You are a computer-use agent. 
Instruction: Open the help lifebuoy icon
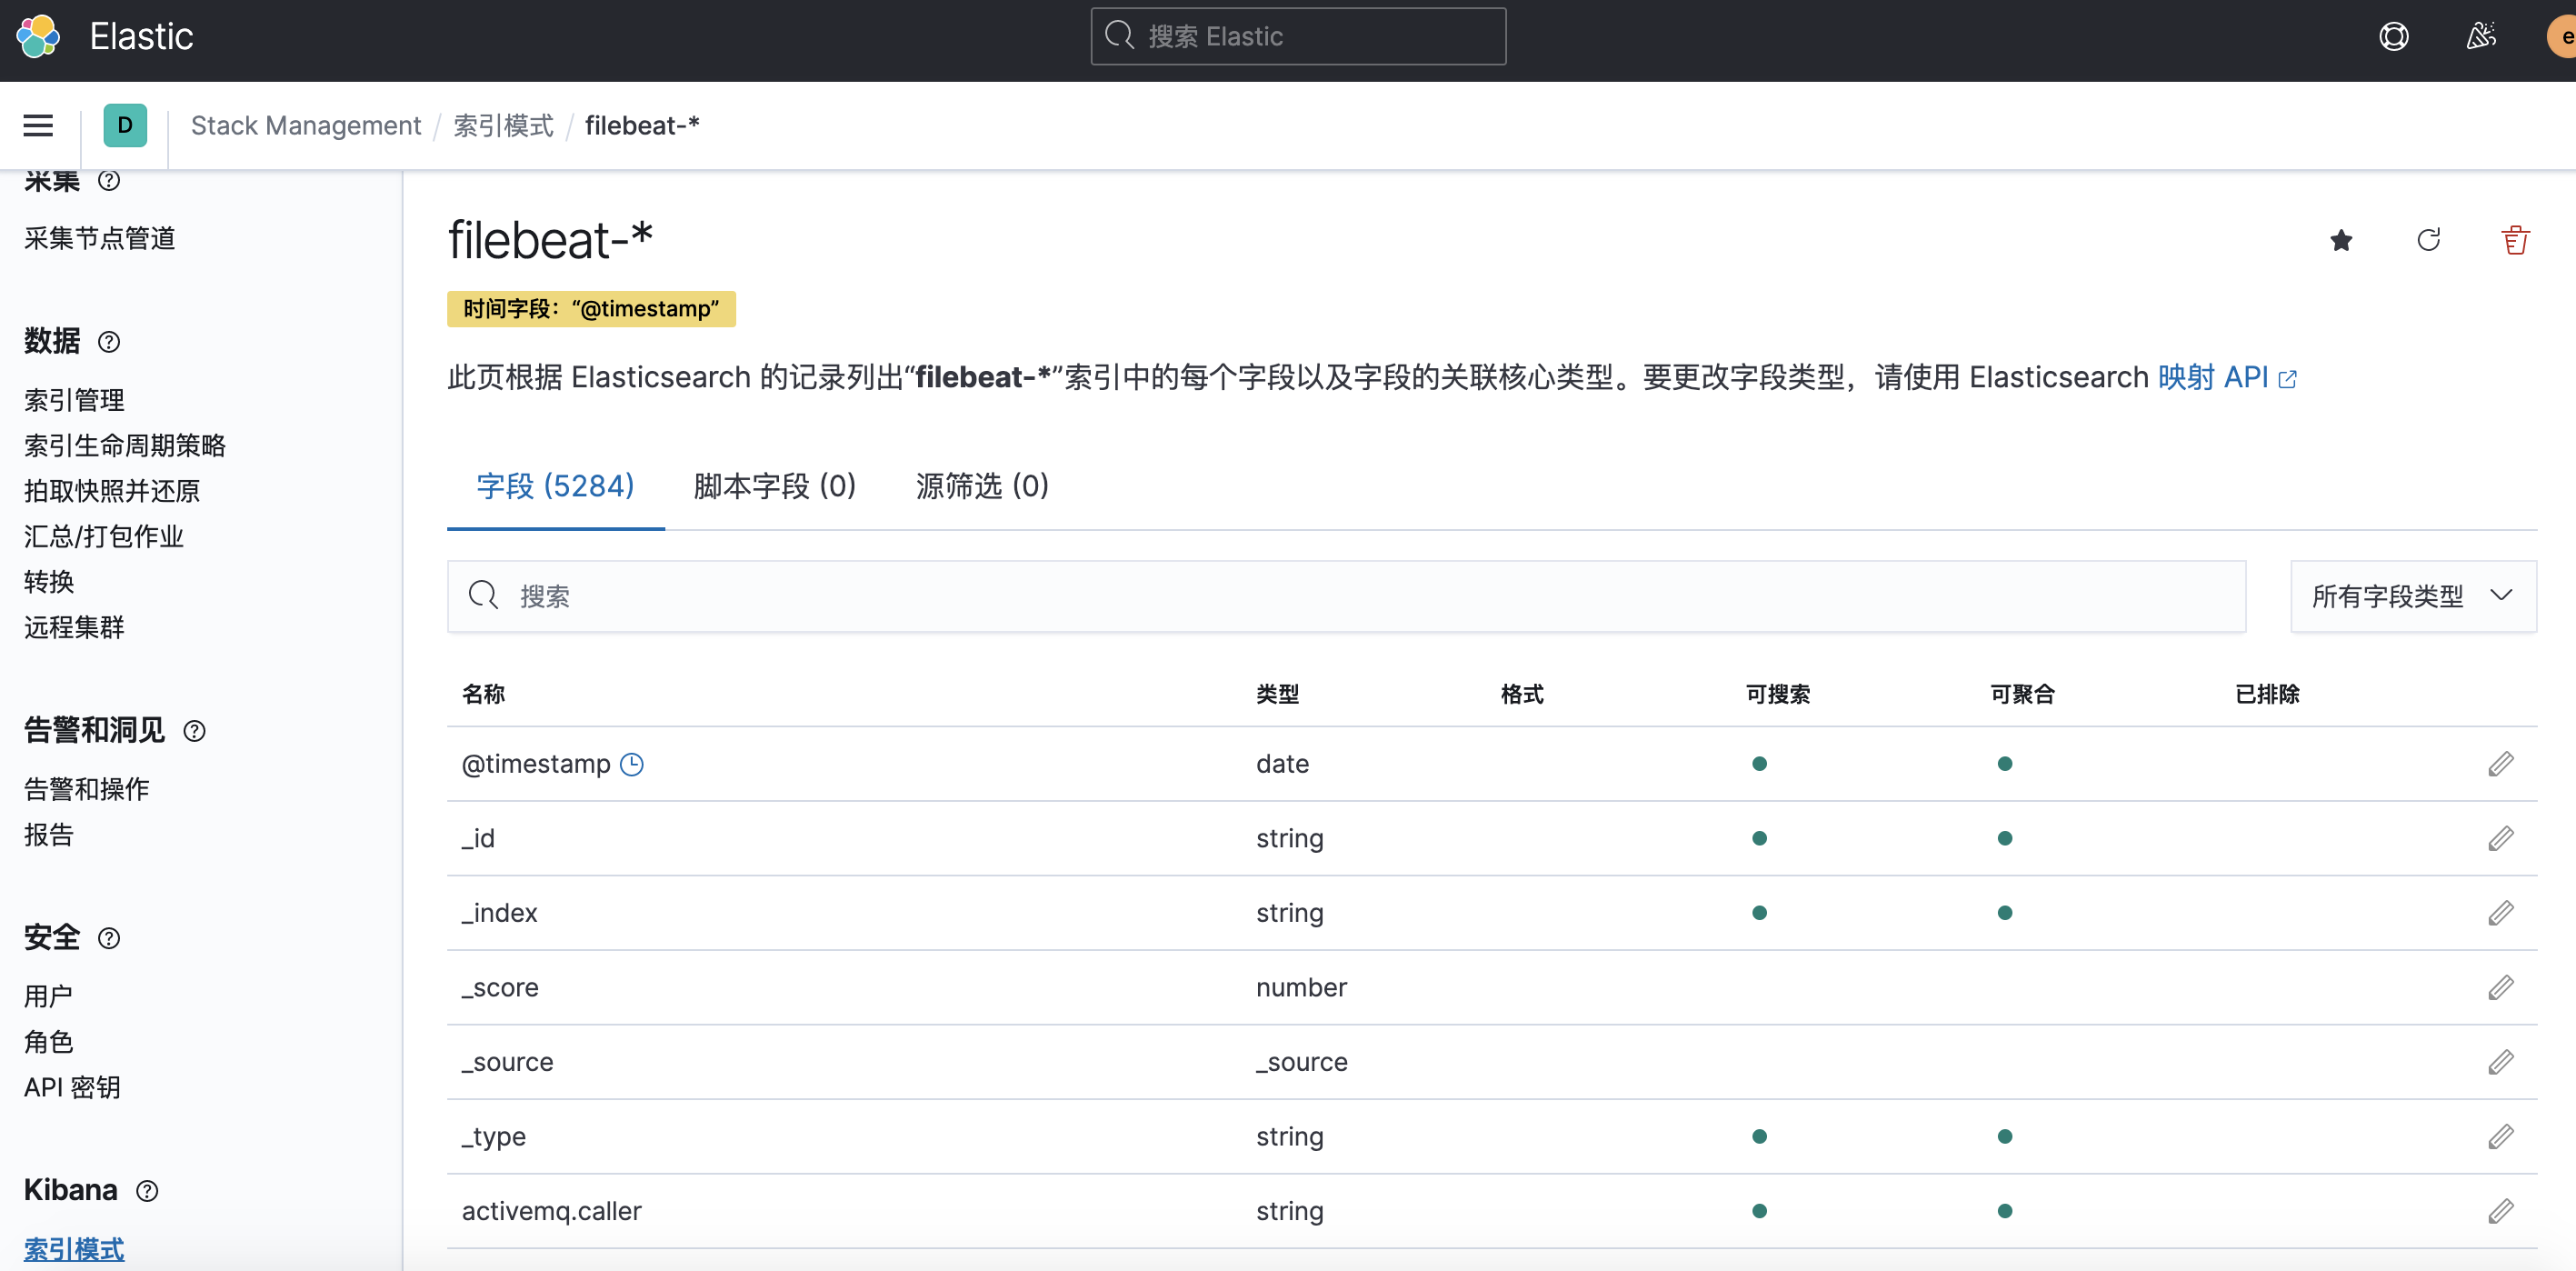(2394, 37)
